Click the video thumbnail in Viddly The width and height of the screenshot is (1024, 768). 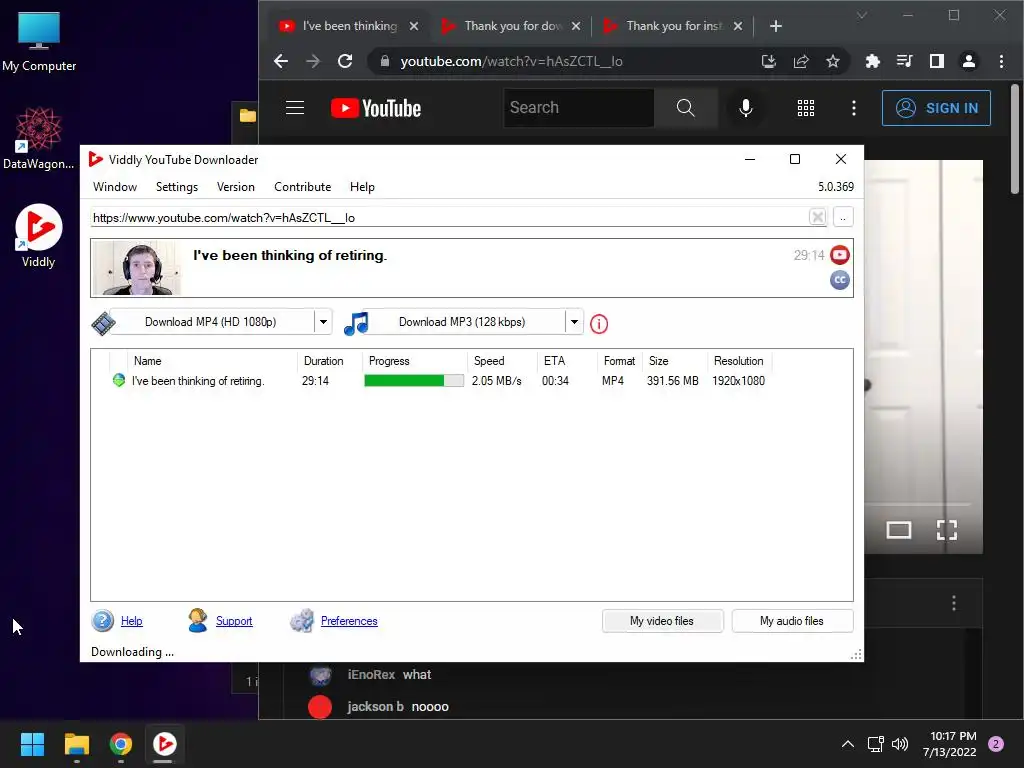(x=136, y=268)
